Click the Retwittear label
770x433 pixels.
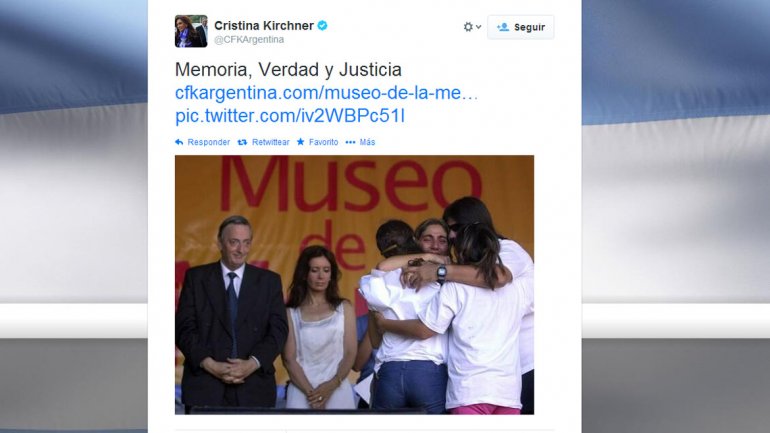click(x=271, y=142)
